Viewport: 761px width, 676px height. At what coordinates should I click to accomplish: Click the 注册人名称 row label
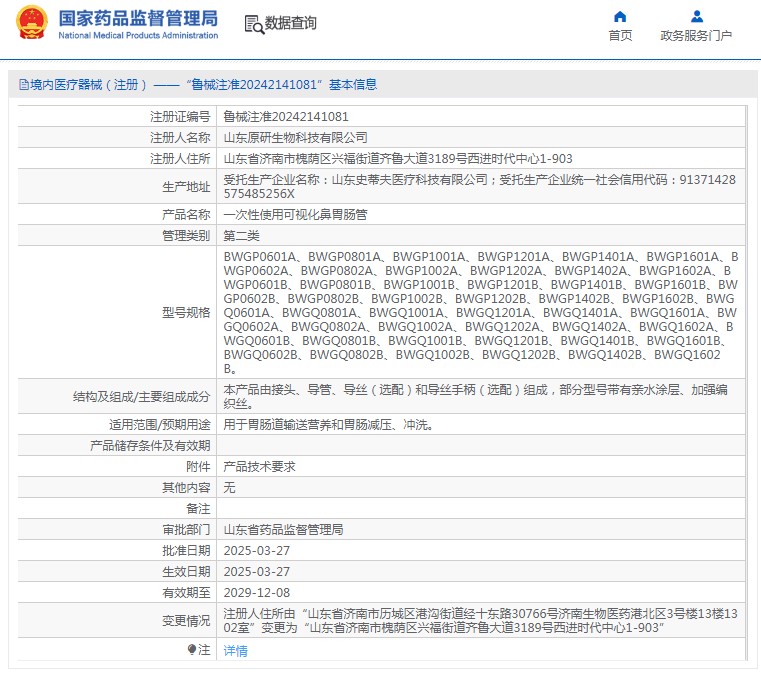click(180, 138)
